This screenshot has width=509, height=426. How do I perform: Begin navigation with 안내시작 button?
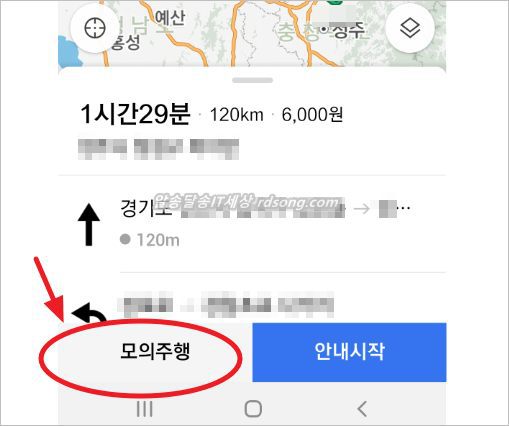pos(349,352)
